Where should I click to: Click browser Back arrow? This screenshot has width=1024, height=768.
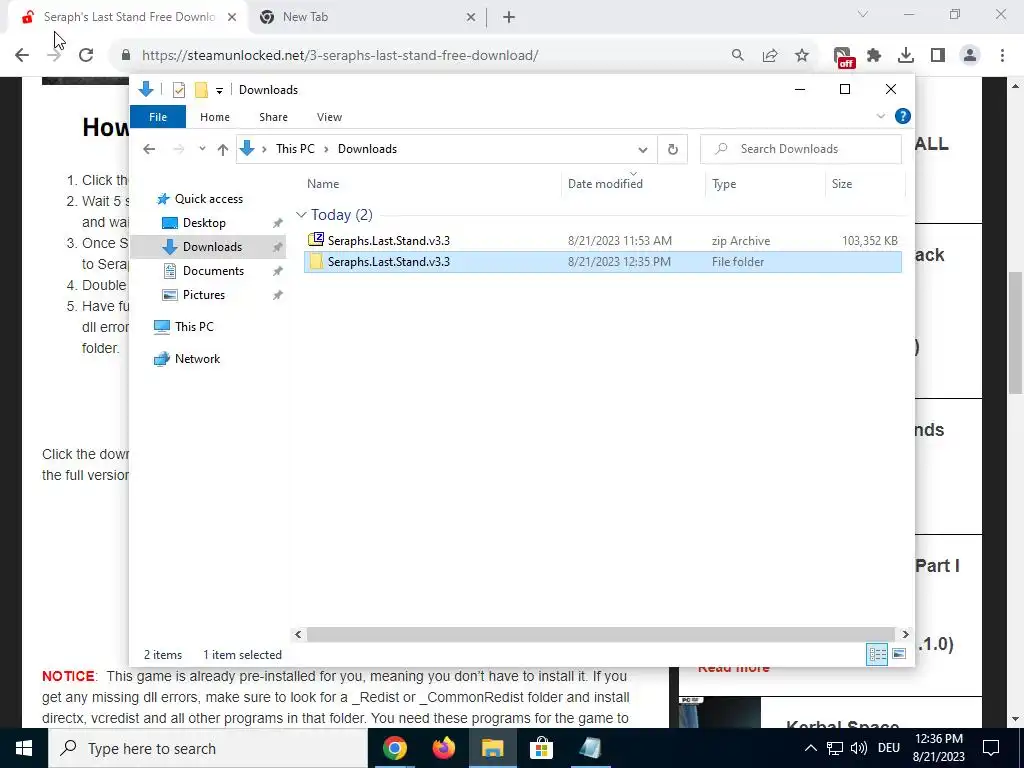tap(22, 56)
